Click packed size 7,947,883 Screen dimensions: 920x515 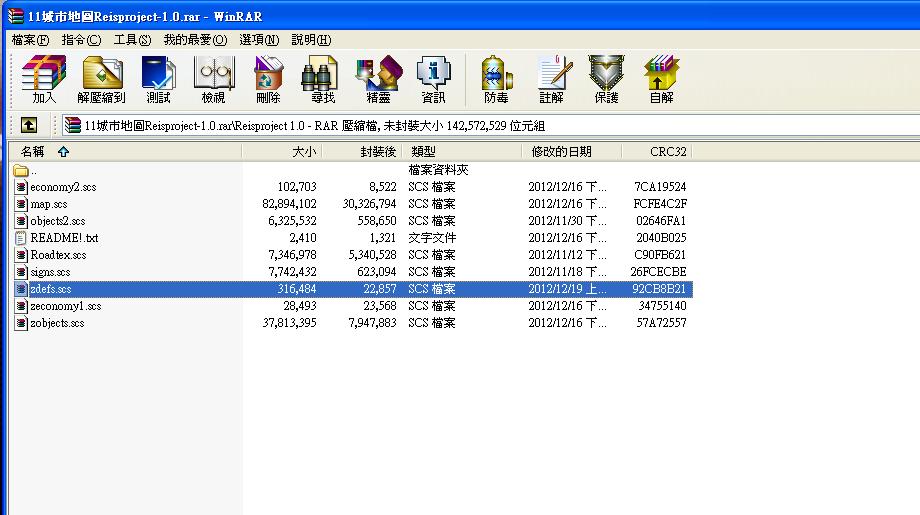point(373,323)
